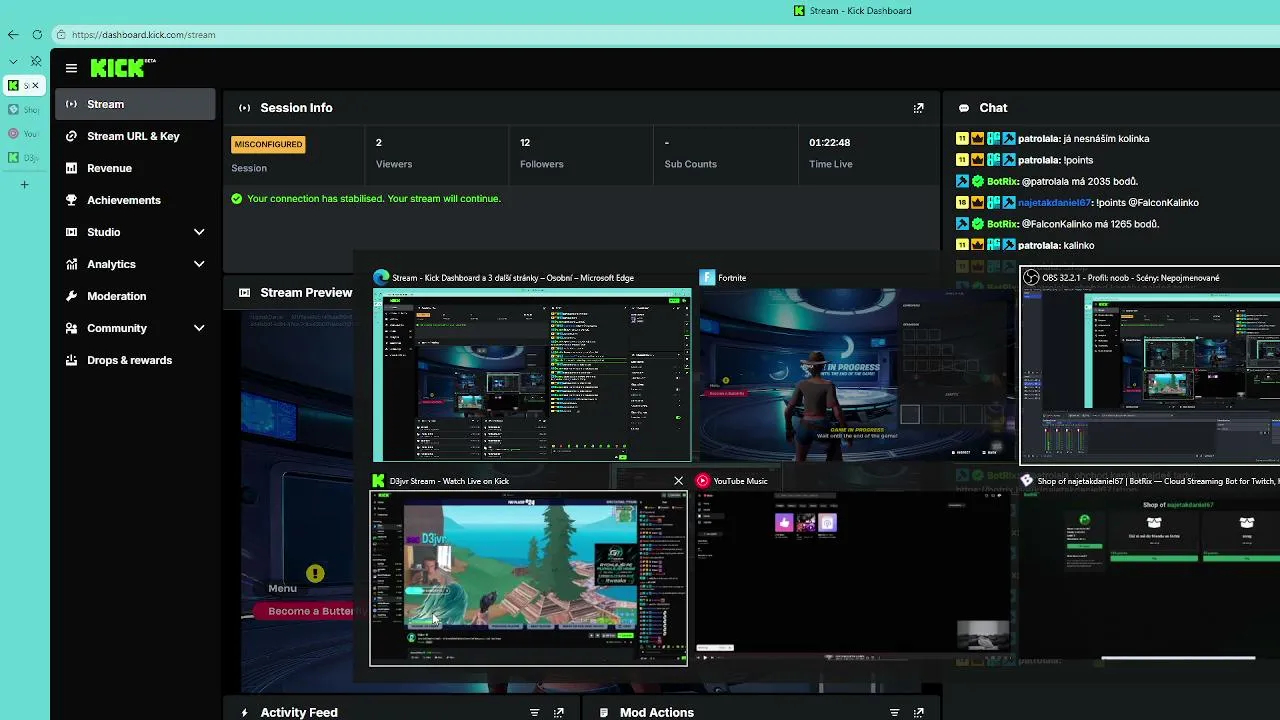Pop out the Session Info panel

[918, 108]
